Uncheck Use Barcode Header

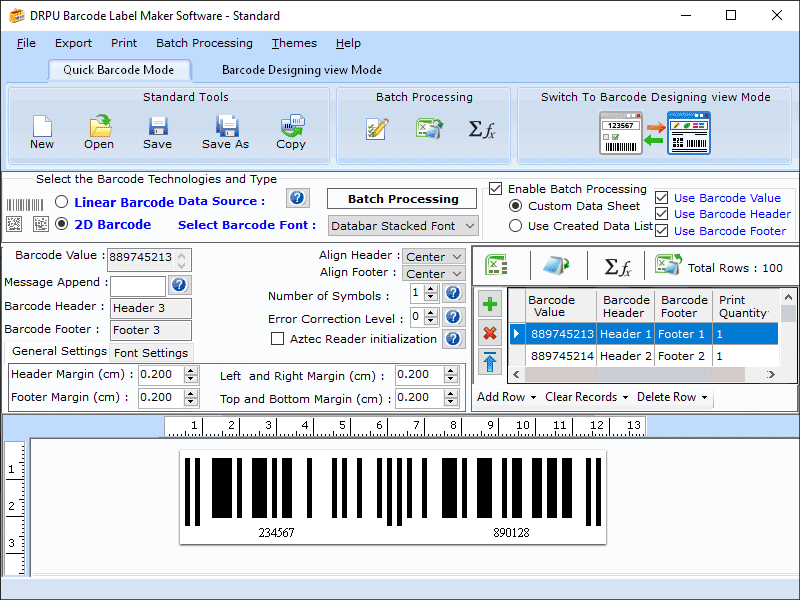pyautogui.click(x=662, y=213)
